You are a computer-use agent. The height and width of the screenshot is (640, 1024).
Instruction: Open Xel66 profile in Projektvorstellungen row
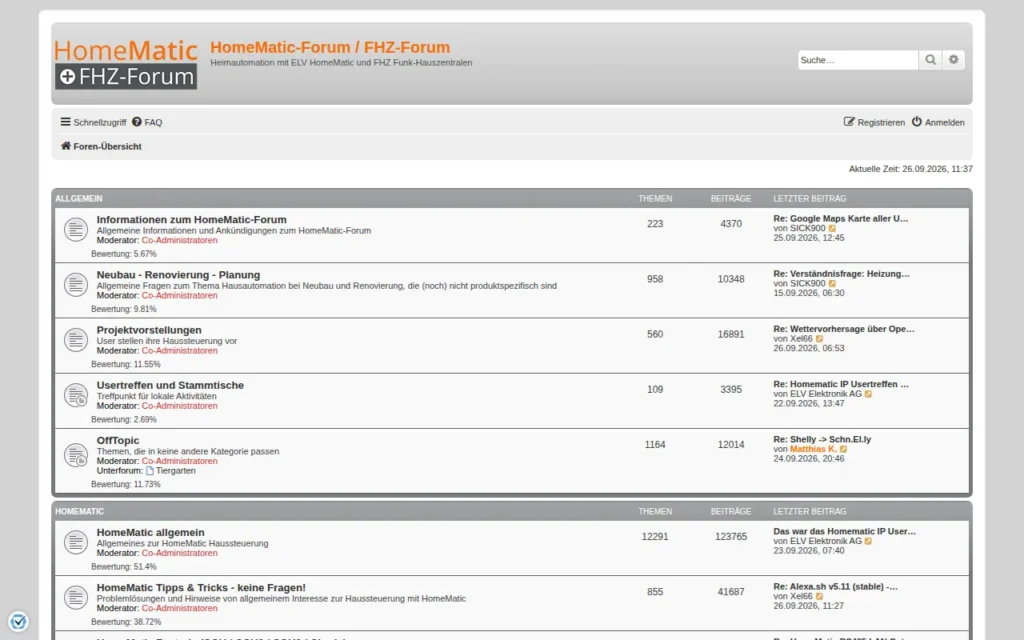[x=801, y=339]
